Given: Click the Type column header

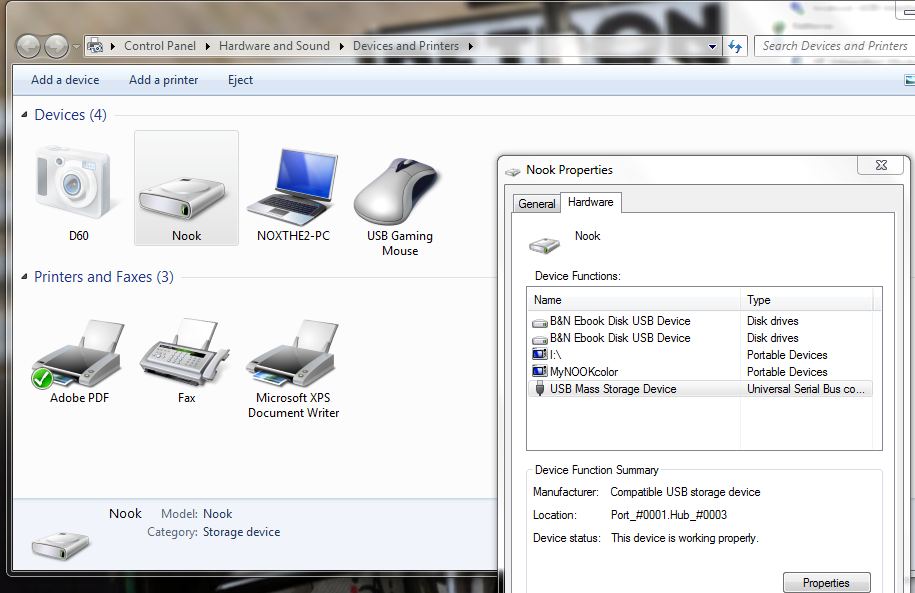Looking at the screenshot, I should point(807,300).
